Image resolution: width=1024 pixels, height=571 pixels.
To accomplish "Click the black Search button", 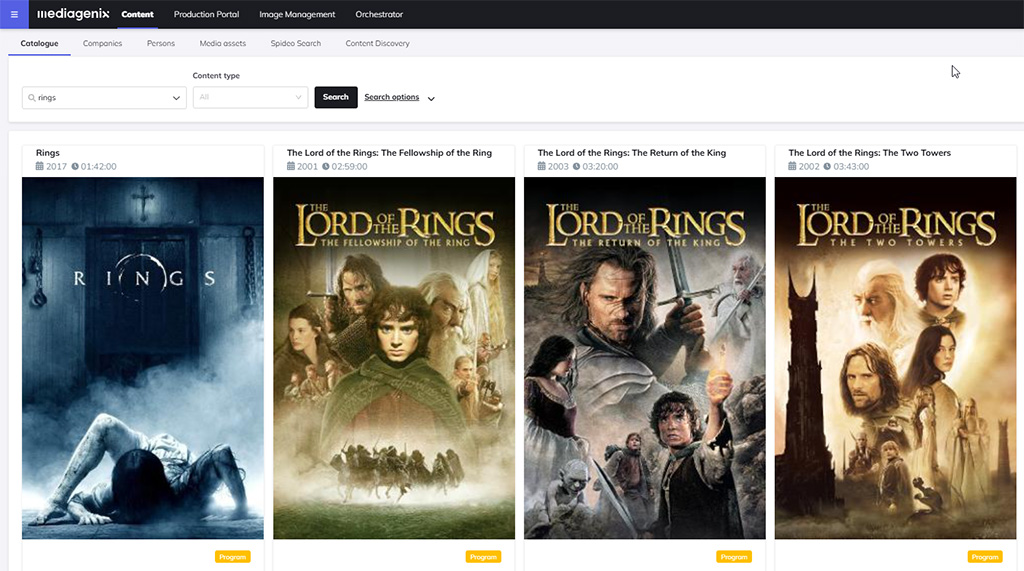I will pyautogui.click(x=336, y=97).
